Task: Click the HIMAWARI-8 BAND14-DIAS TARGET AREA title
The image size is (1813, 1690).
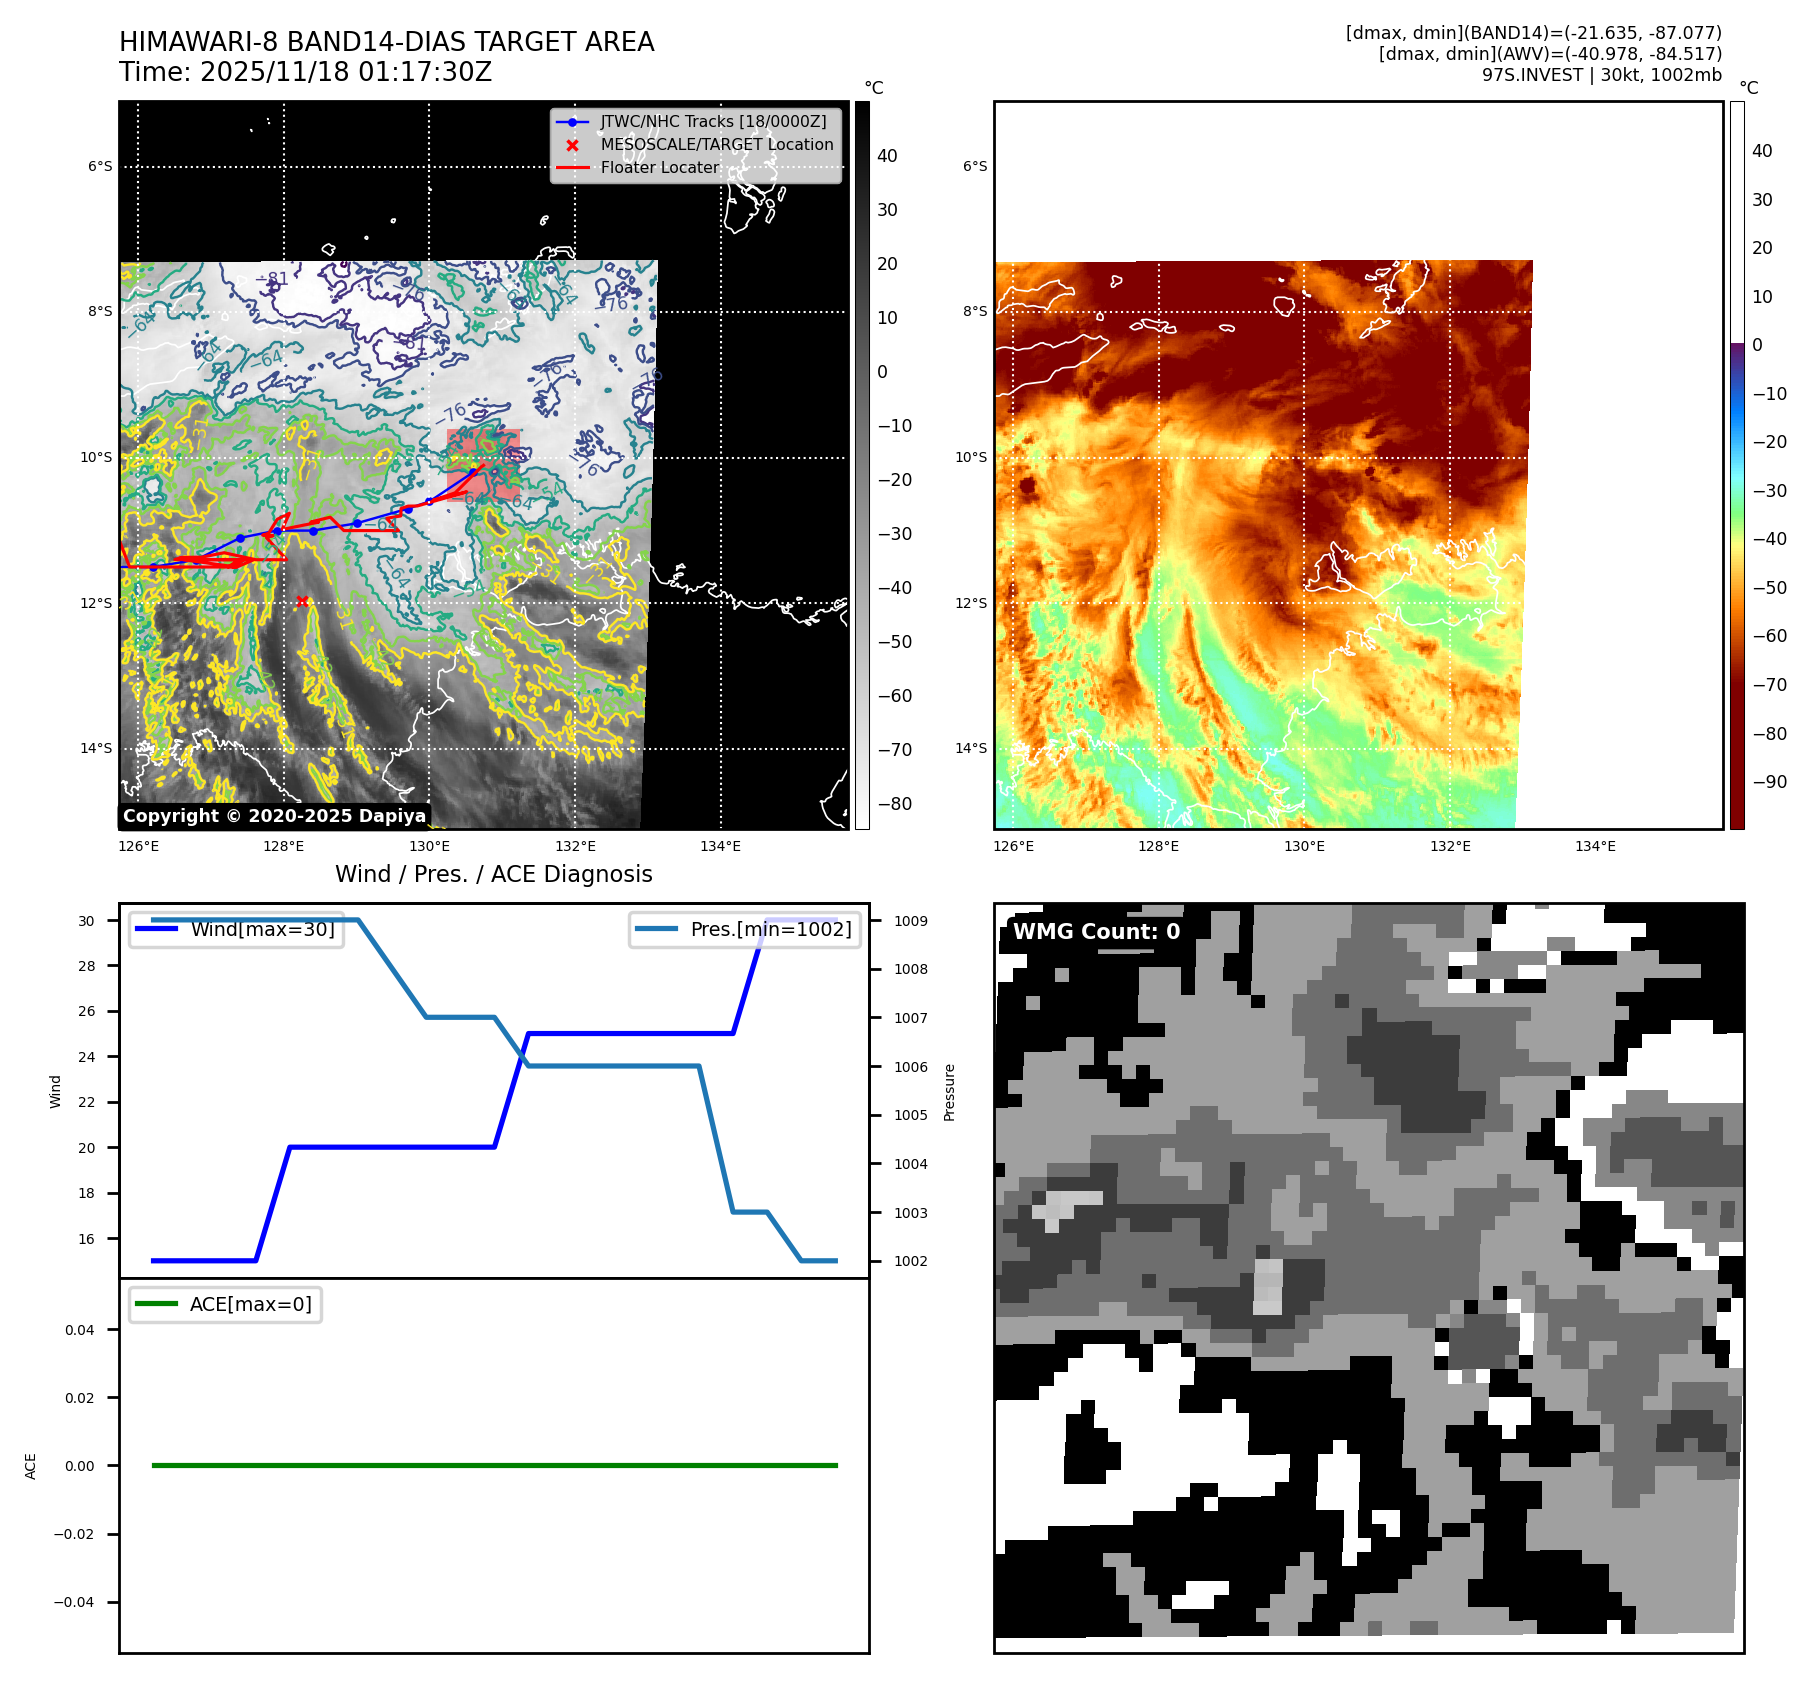Action: click(x=386, y=42)
